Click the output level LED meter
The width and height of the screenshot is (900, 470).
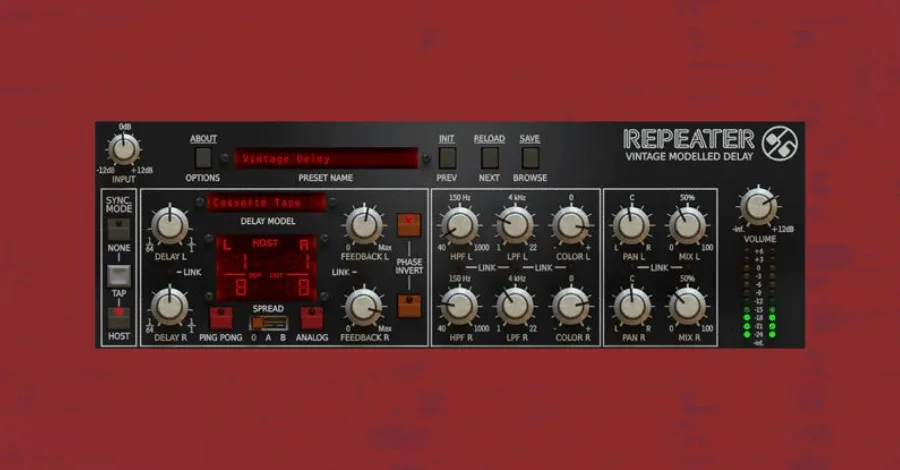click(759, 297)
